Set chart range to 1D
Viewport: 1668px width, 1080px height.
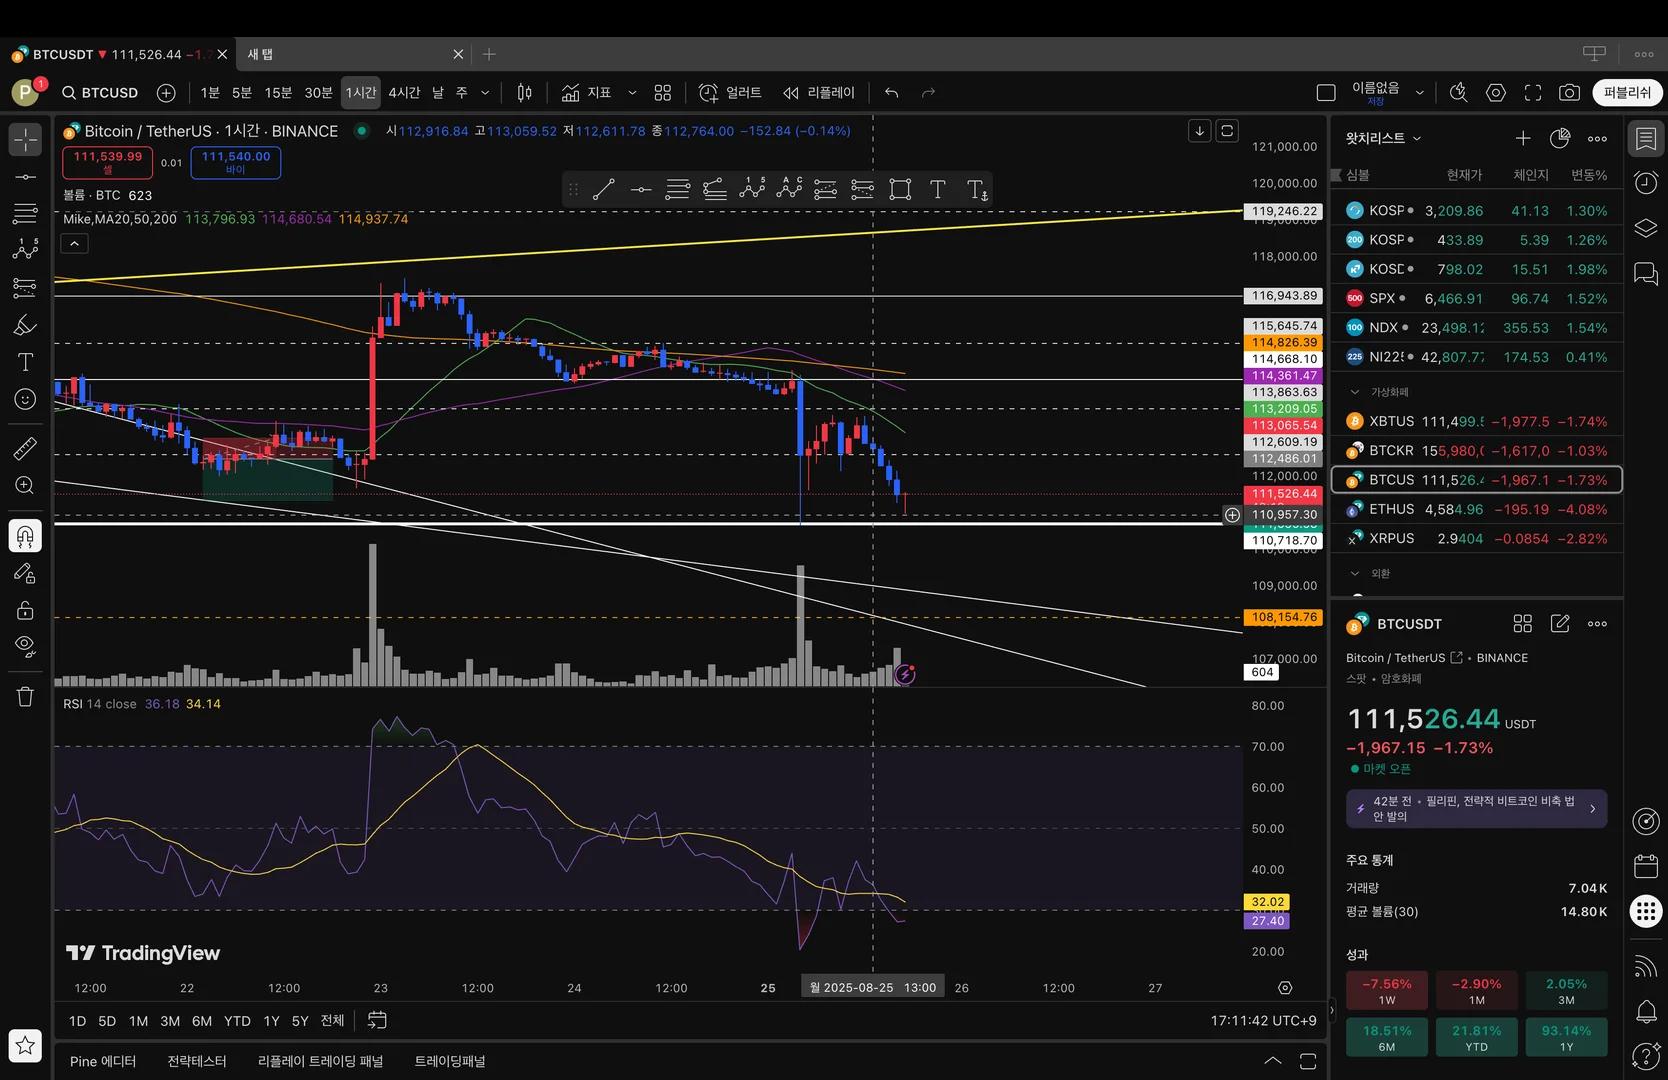coord(77,1021)
